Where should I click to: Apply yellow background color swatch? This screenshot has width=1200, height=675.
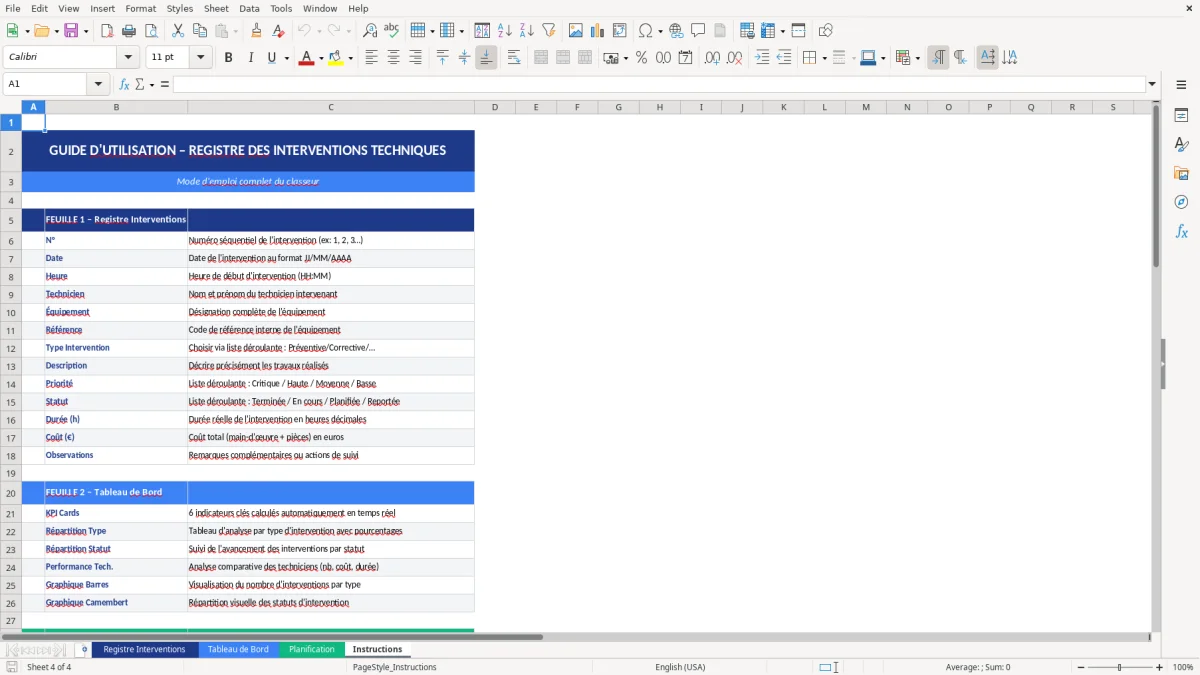click(x=336, y=58)
